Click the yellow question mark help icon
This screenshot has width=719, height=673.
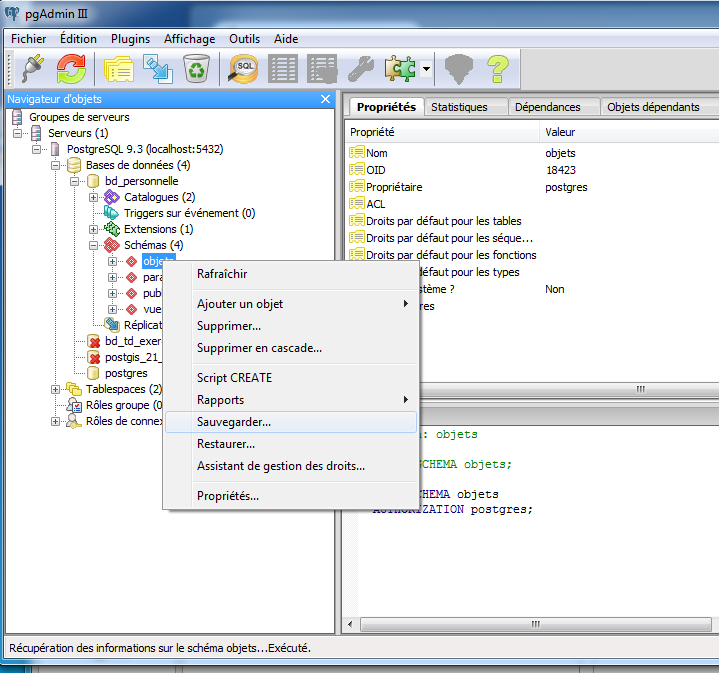(498, 69)
